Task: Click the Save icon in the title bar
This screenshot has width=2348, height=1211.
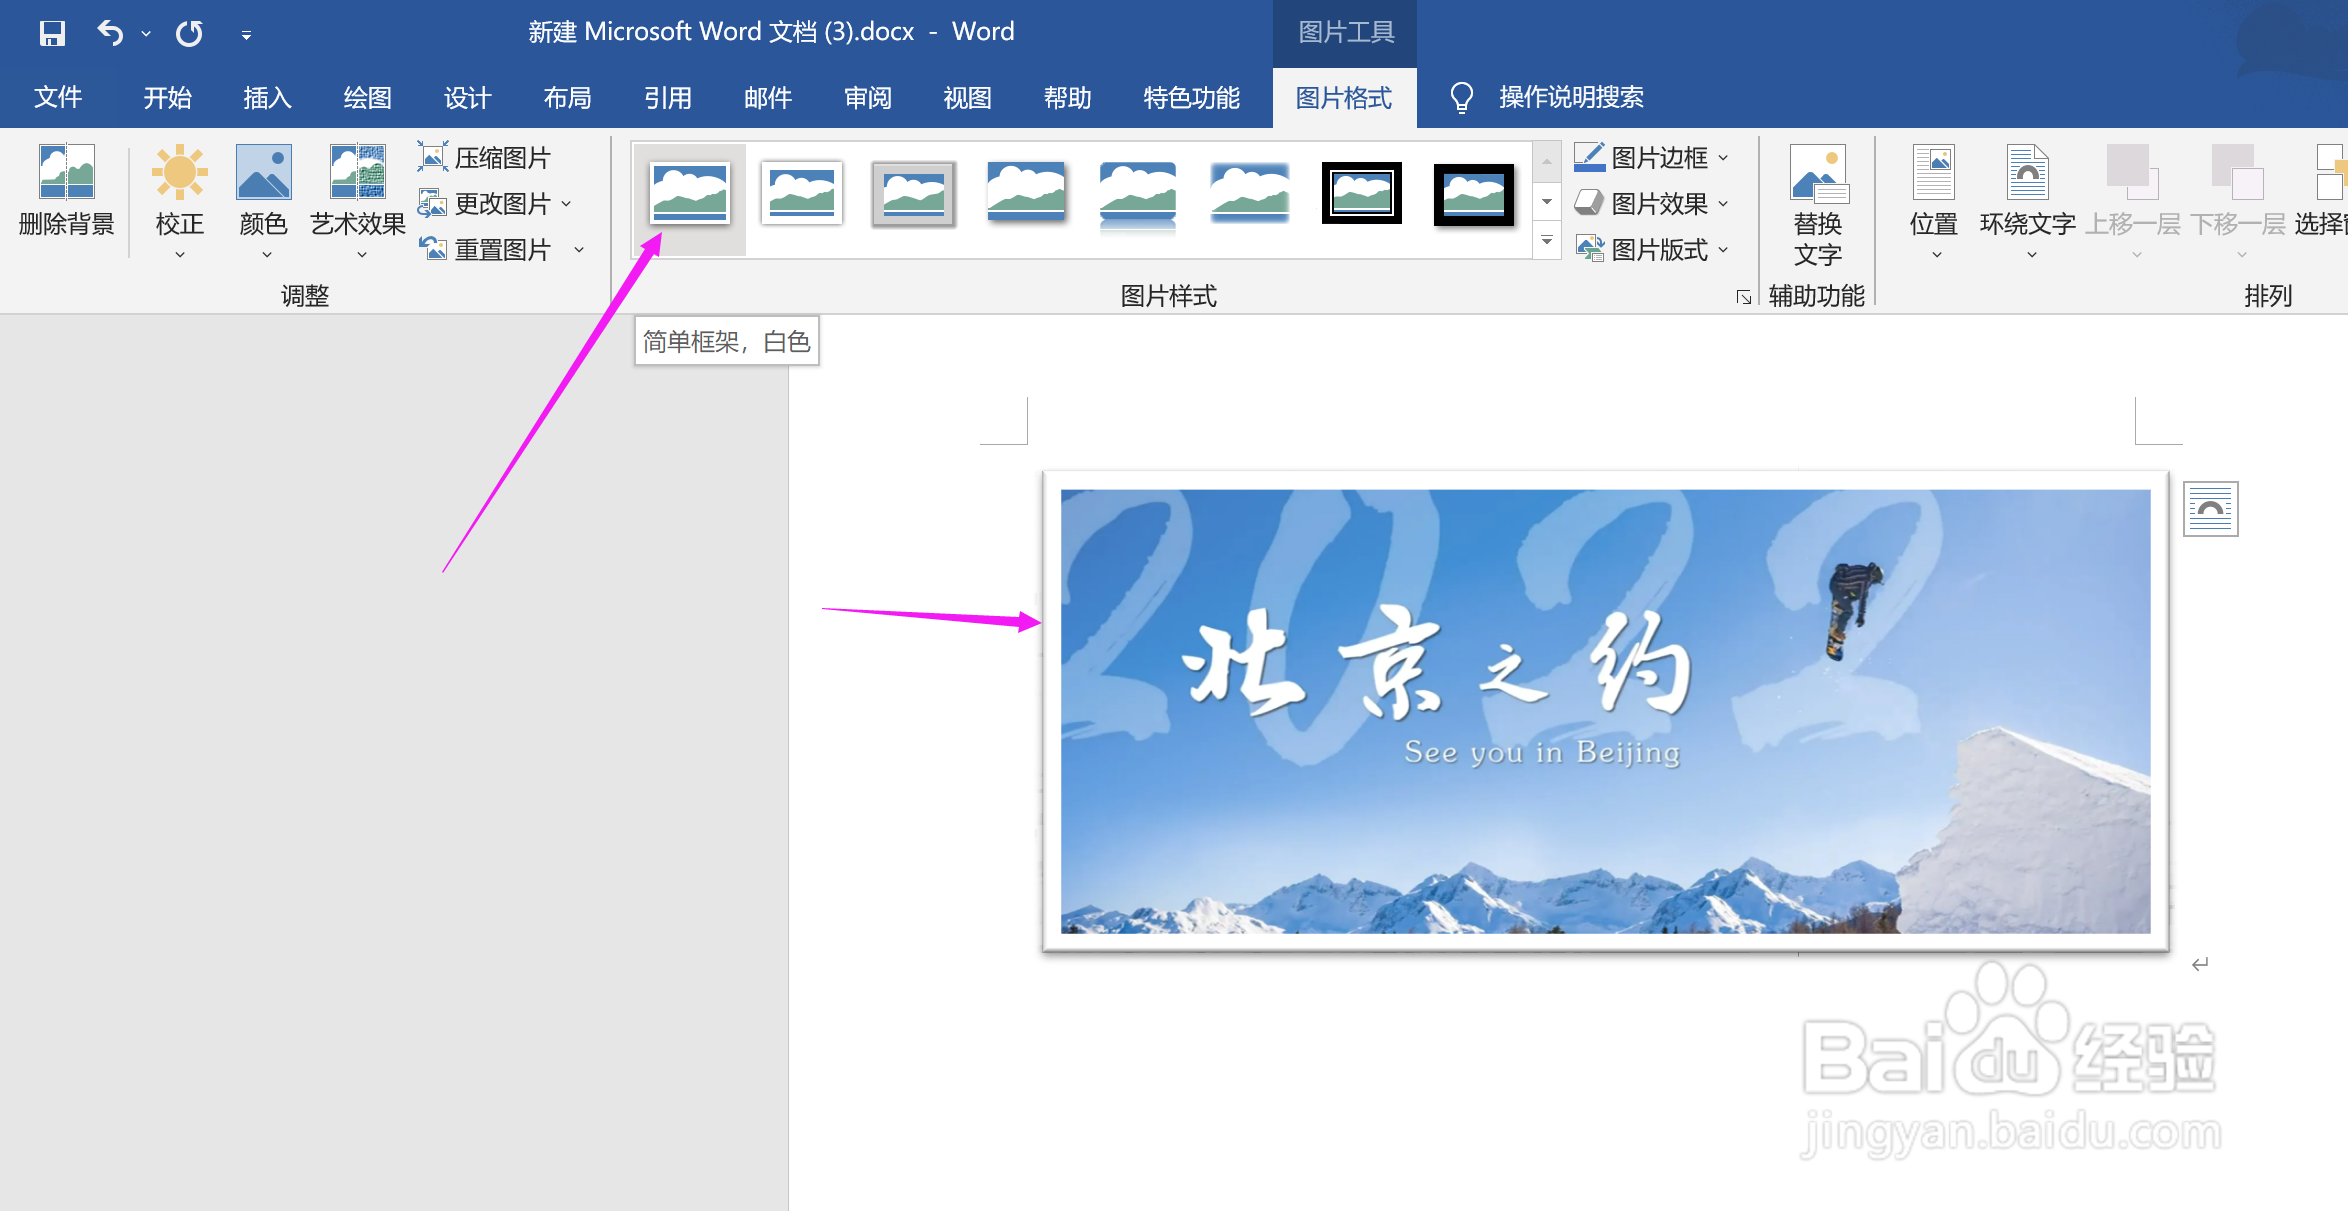Action: coord(52,33)
